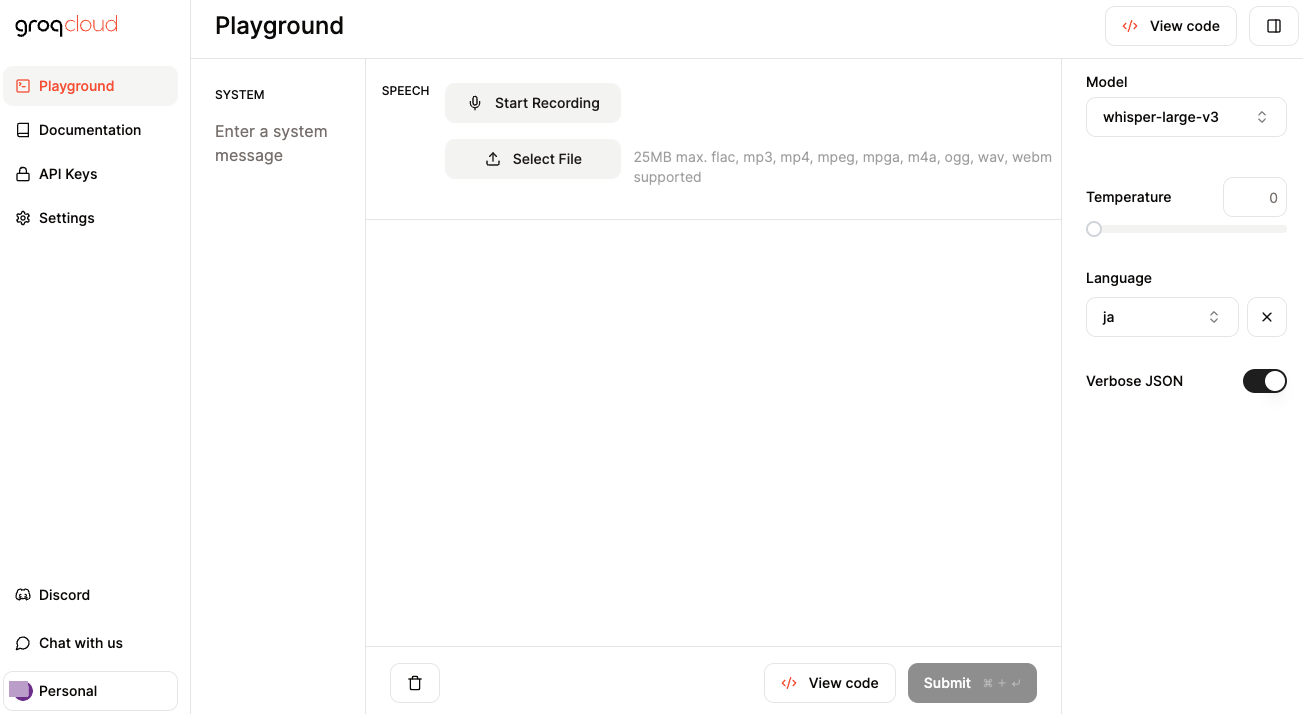The image size is (1303, 714).
Task: Click the upload icon on Select File
Action: click(x=493, y=159)
